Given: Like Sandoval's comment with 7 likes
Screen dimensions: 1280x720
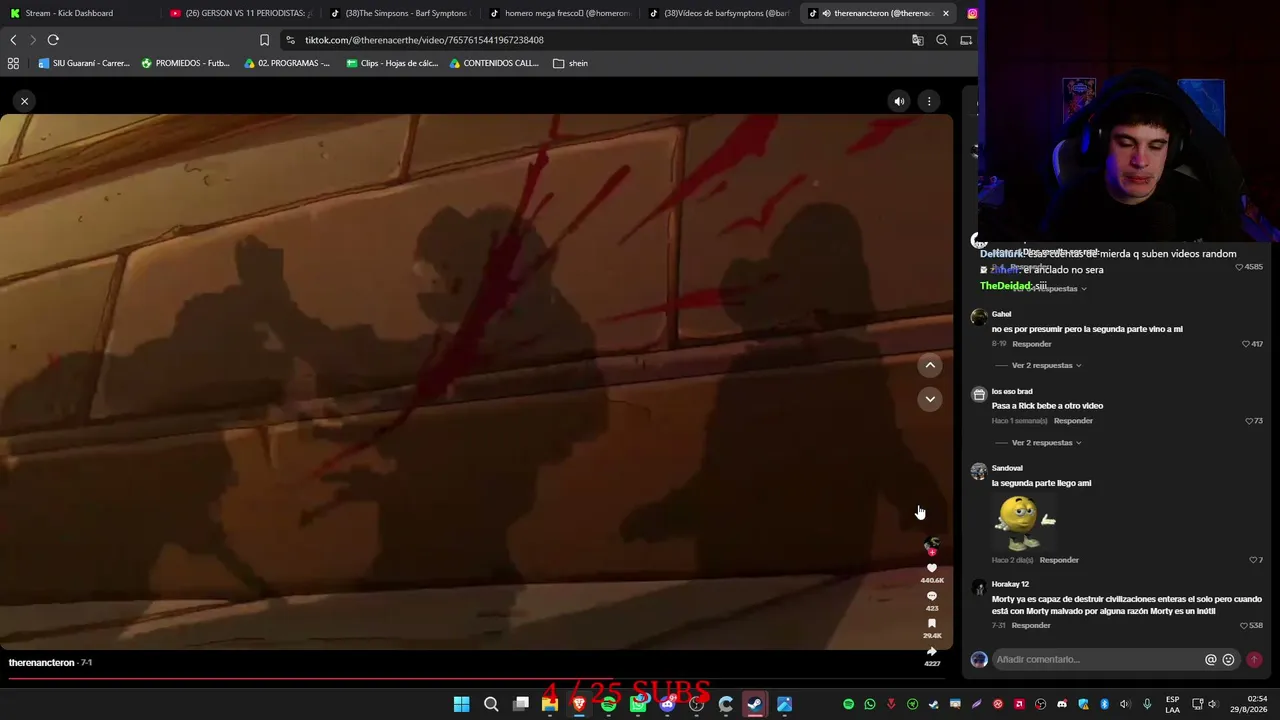Looking at the screenshot, I should 1252,560.
